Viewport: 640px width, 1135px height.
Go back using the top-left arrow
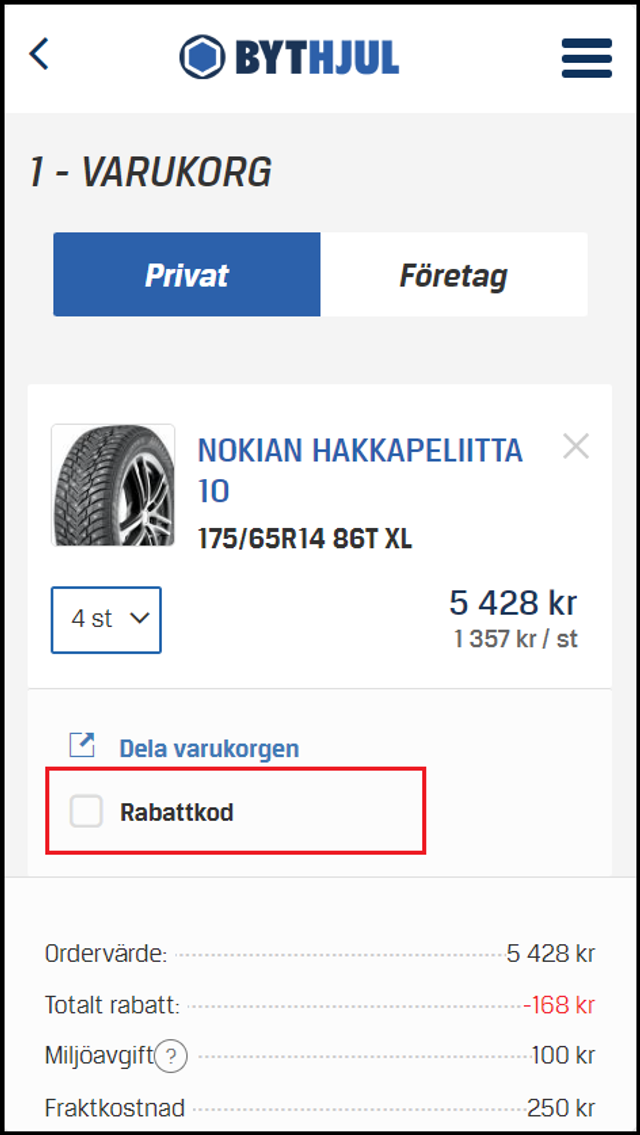39,54
